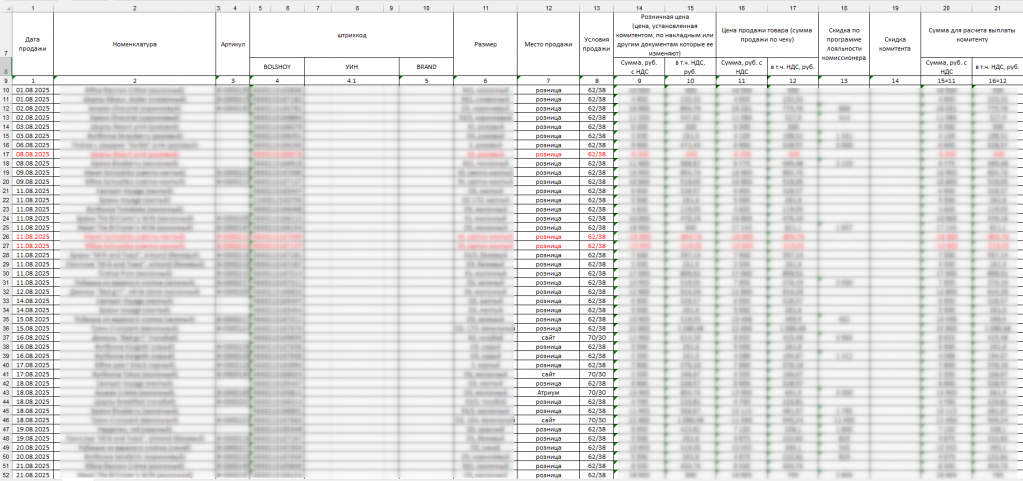Select the 'Розничная цена' header cell
This screenshot has height=481, width=1023.
pos(665,35)
